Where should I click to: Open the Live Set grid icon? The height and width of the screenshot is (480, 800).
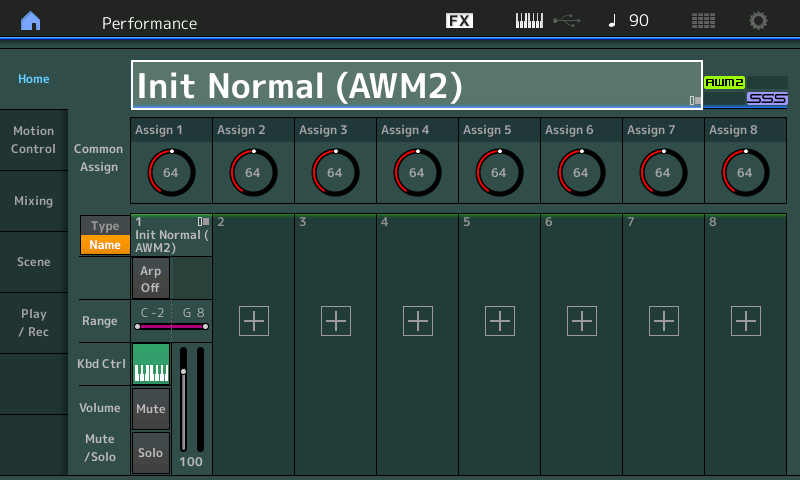pyautogui.click(x=704, y=21)
